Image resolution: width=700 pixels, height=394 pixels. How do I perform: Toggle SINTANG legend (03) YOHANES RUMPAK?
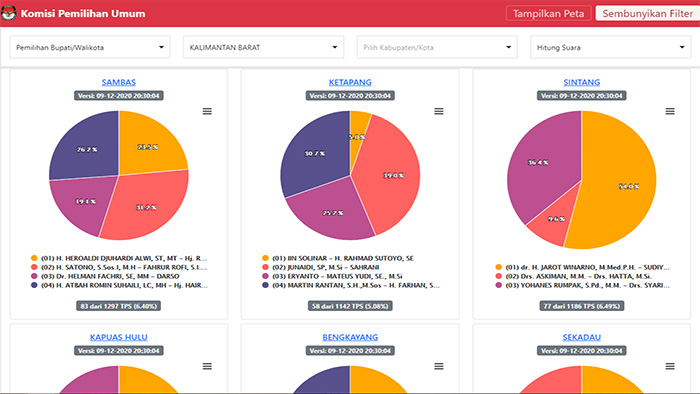click(583, 285)
